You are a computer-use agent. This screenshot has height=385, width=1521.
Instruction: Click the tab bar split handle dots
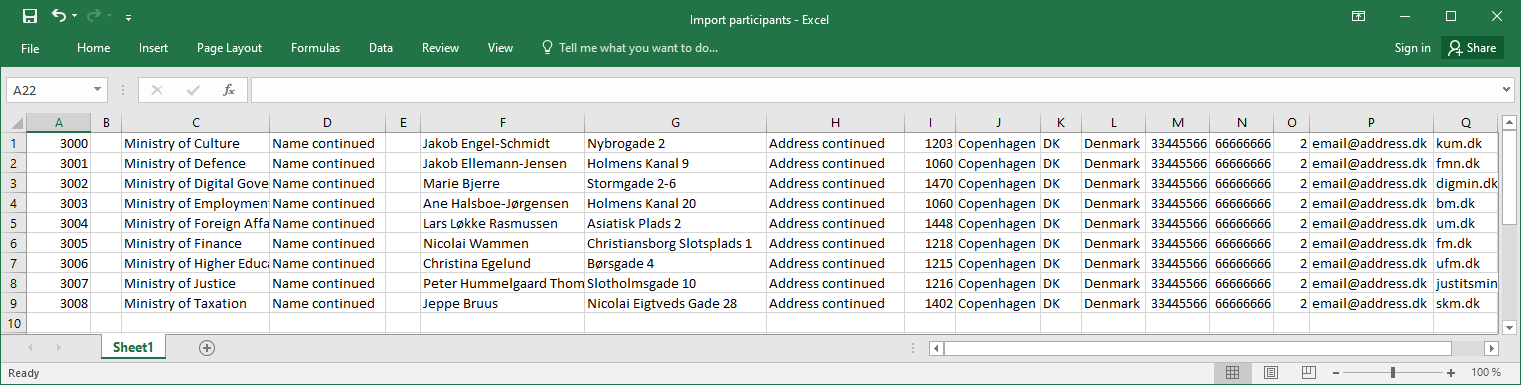coord(913,348)
